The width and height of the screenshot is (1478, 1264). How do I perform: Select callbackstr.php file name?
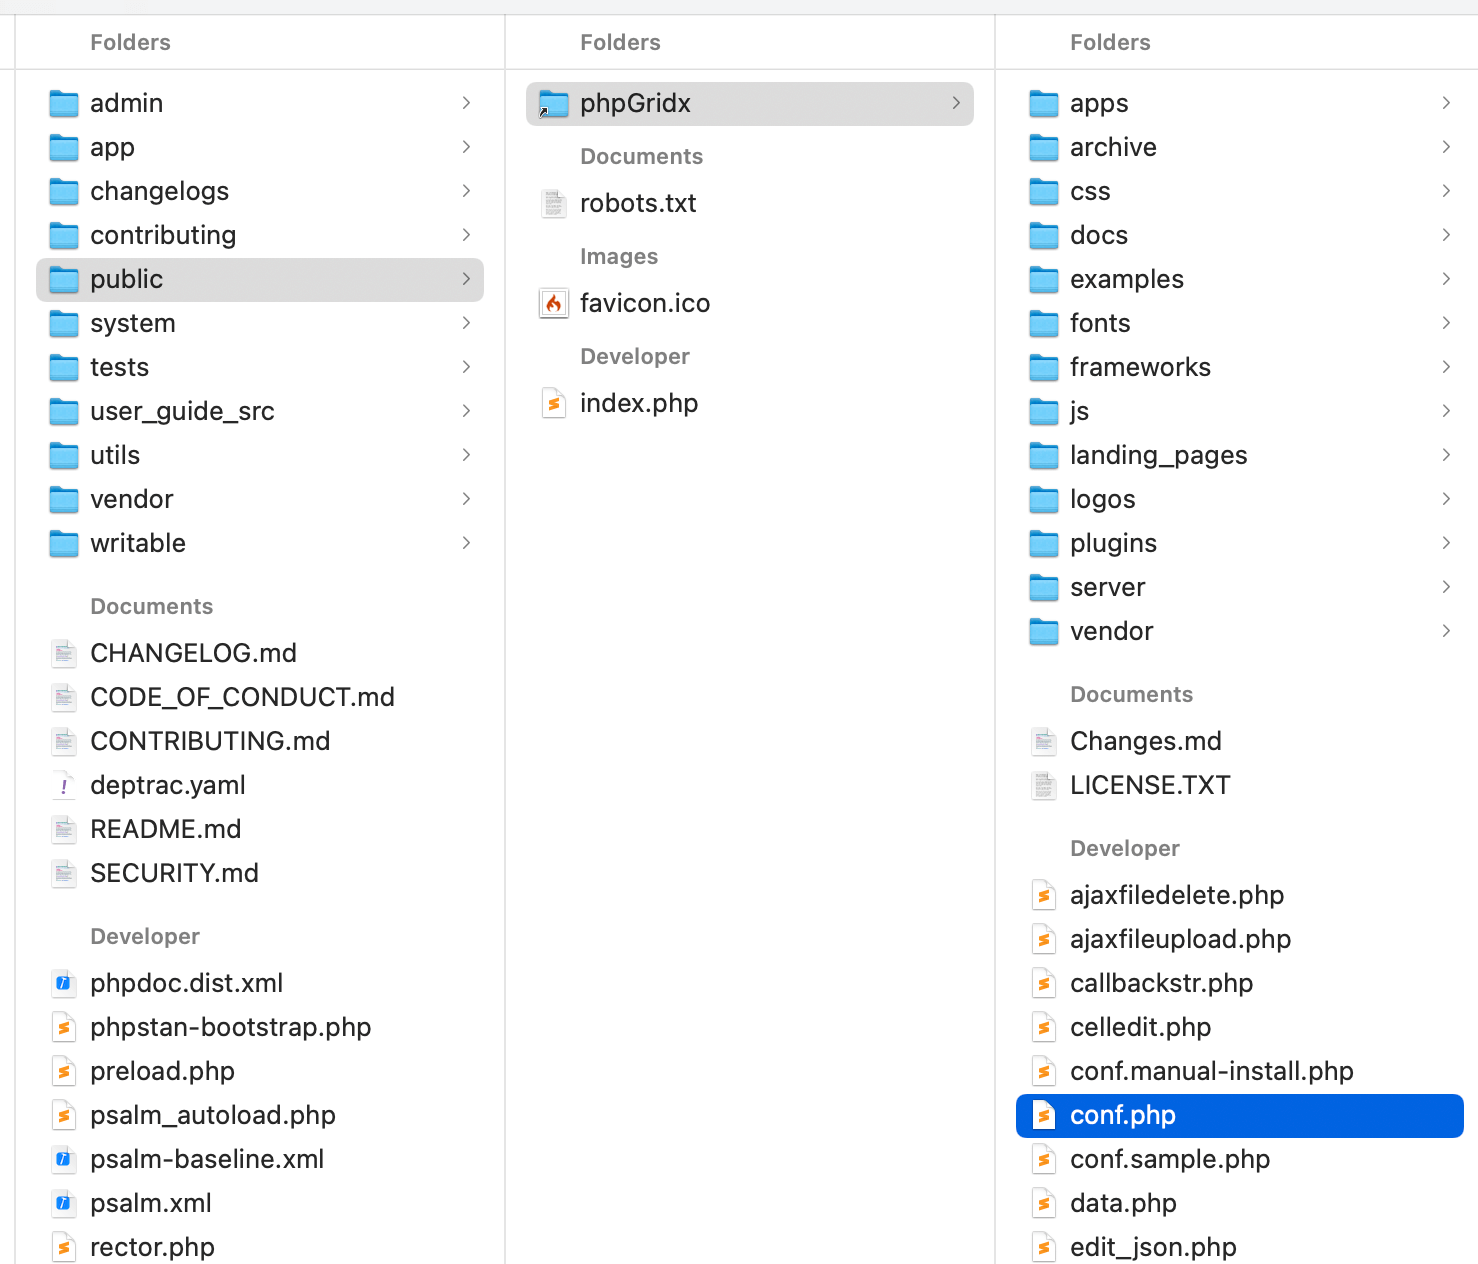pyautogui.click(x=1162, y=983)
